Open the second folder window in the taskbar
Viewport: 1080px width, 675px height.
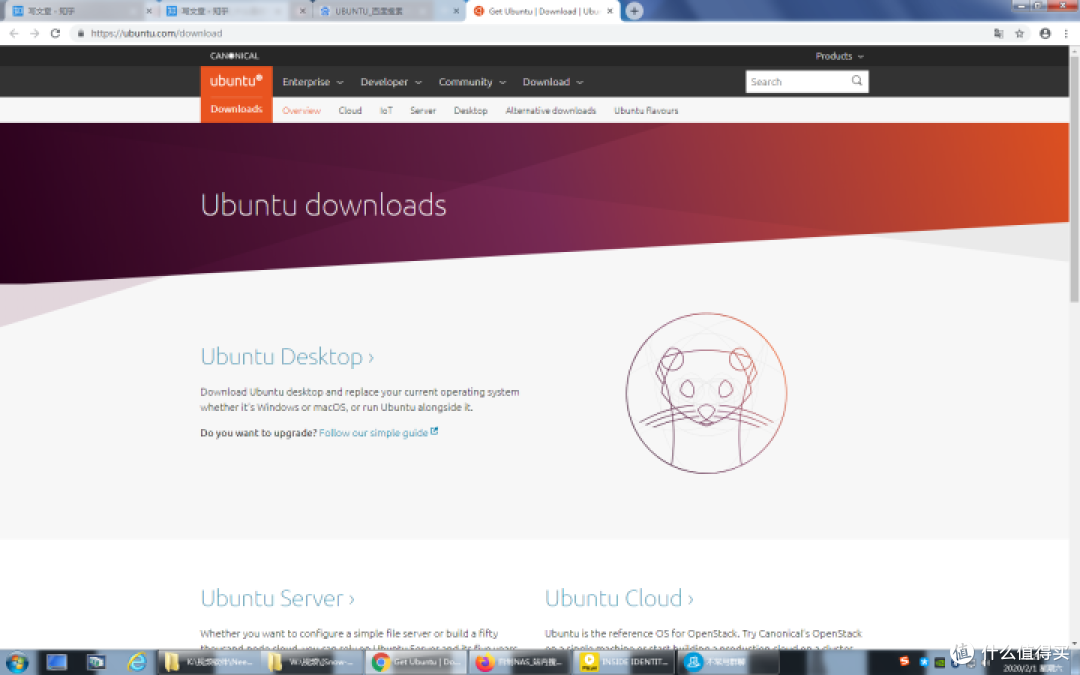[313, 663]
